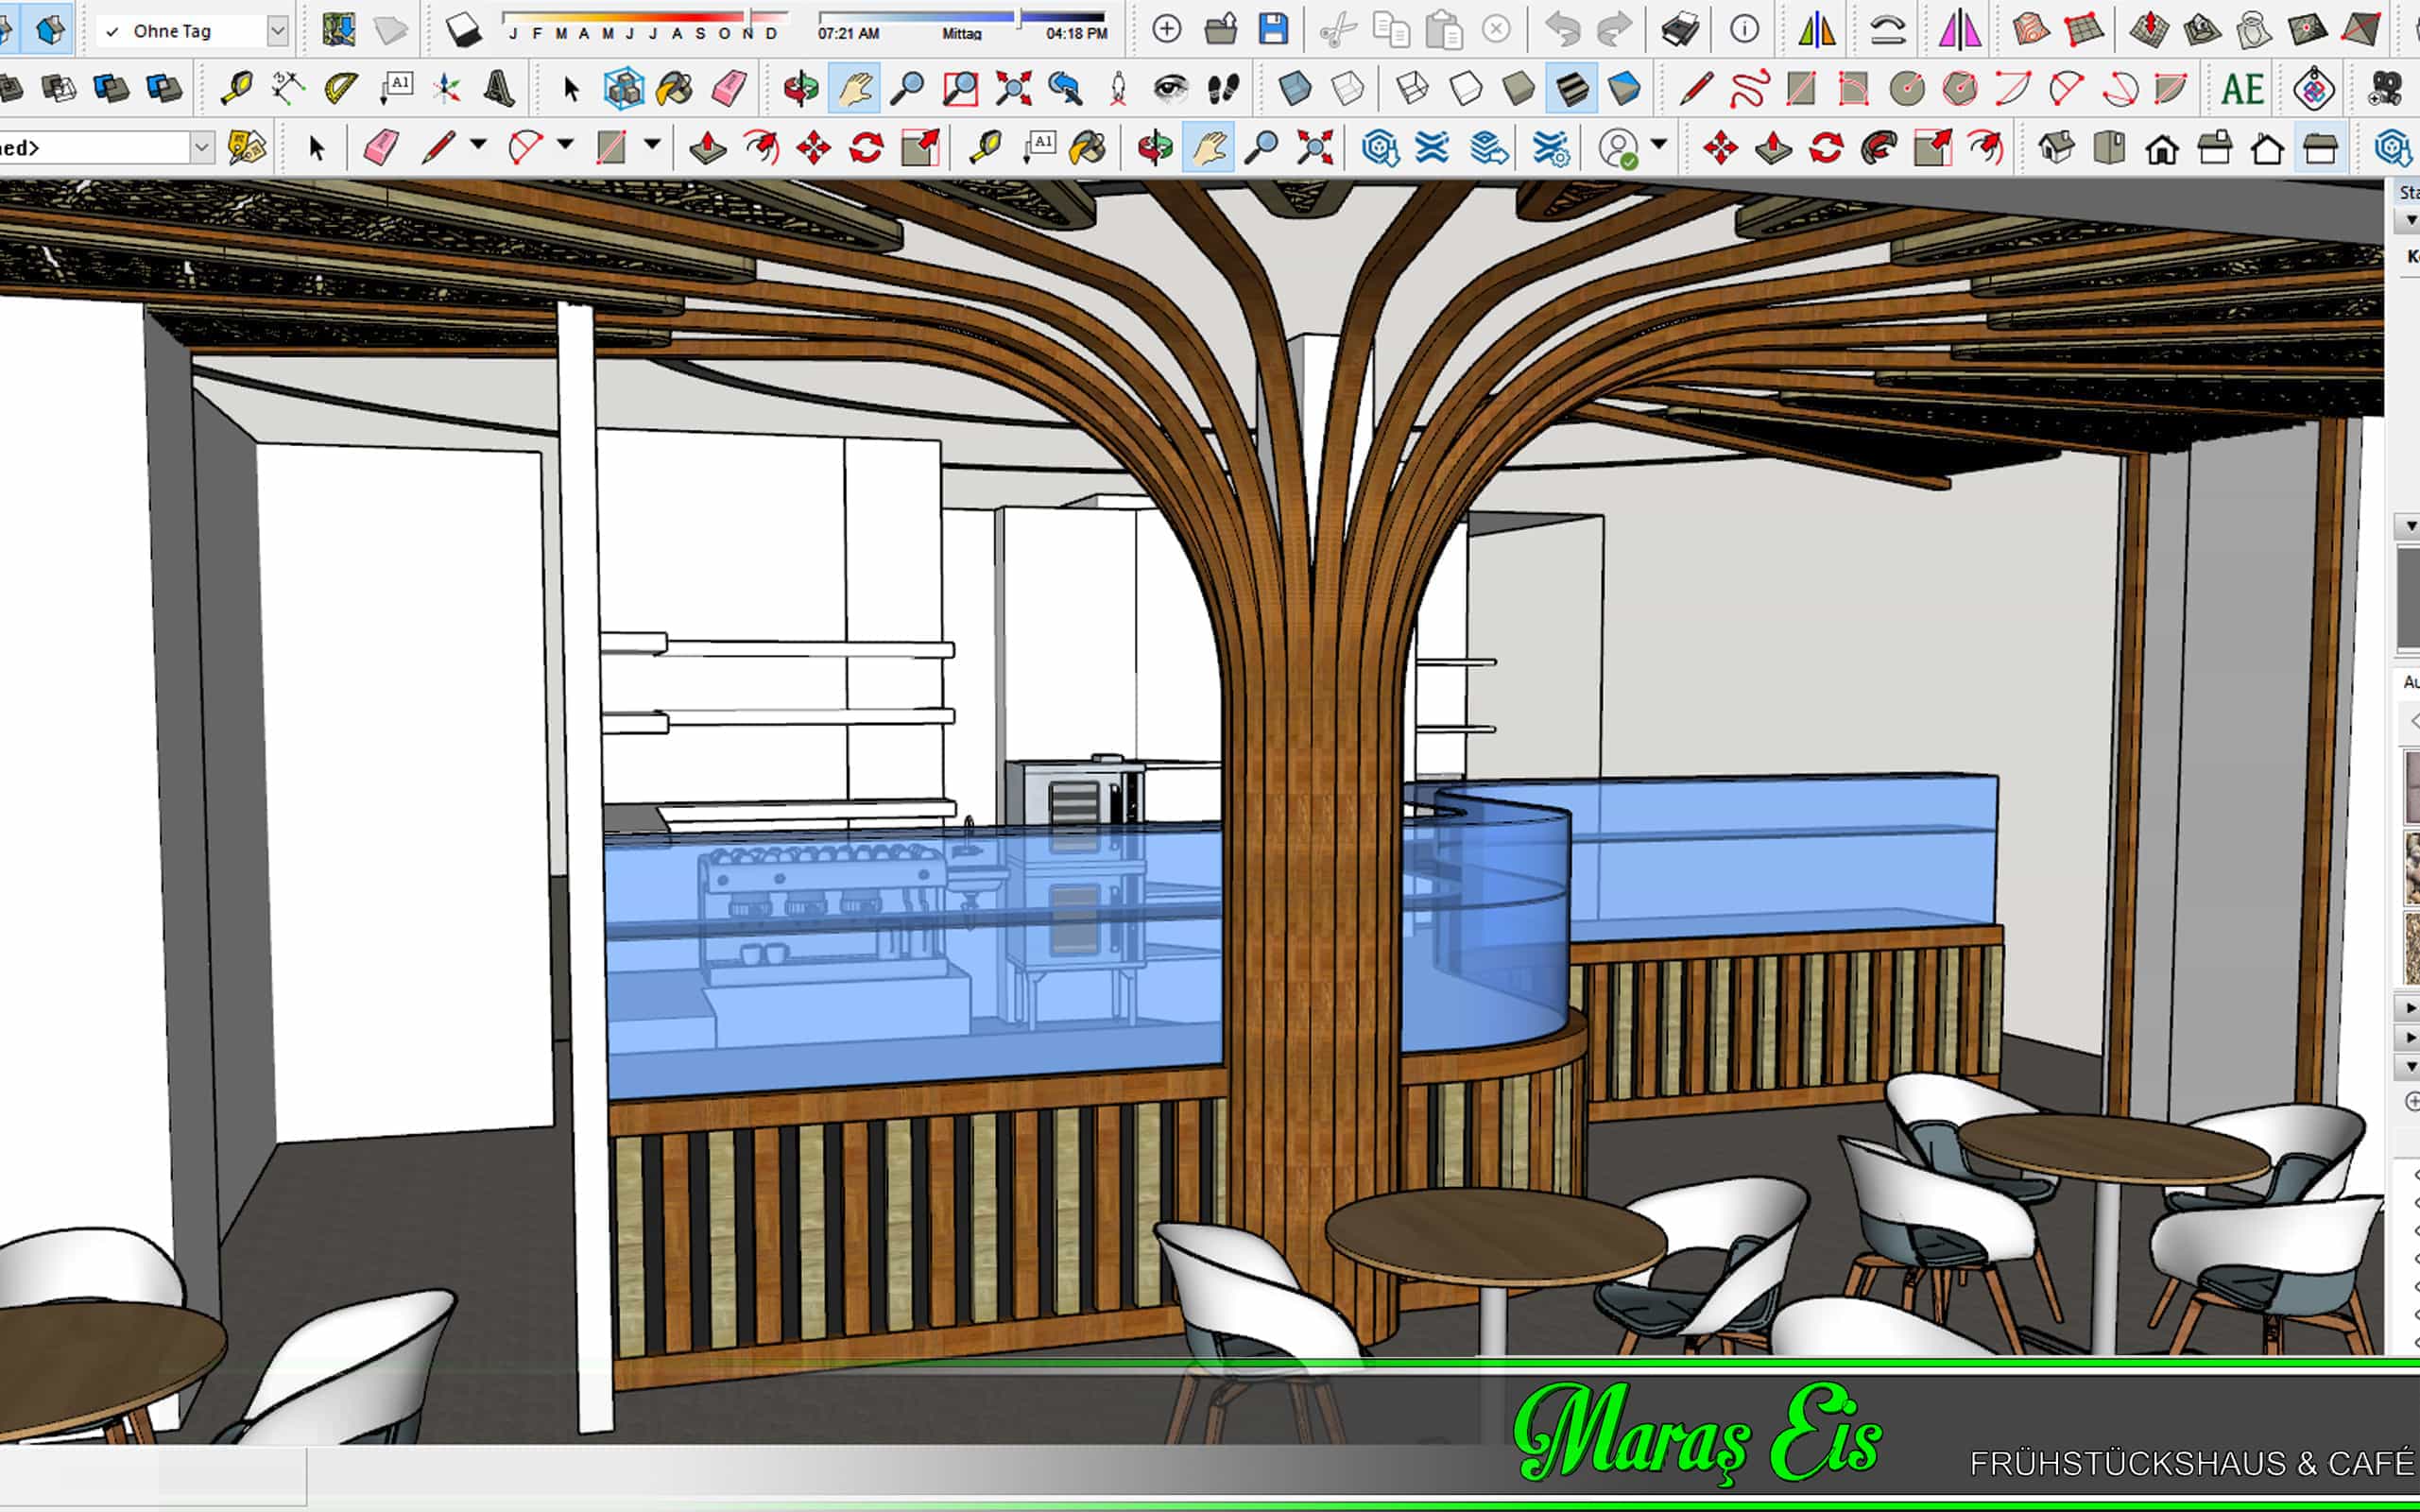Enable the X-ray face style
The image size is (2420, 1512).
1295,89
